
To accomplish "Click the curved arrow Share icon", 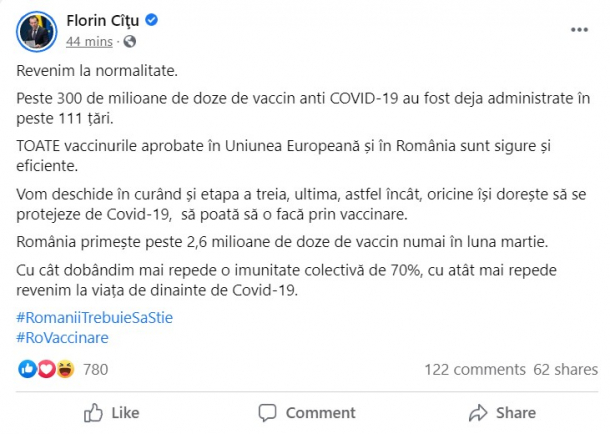I will pyautogui.click(x=478, y=413).
